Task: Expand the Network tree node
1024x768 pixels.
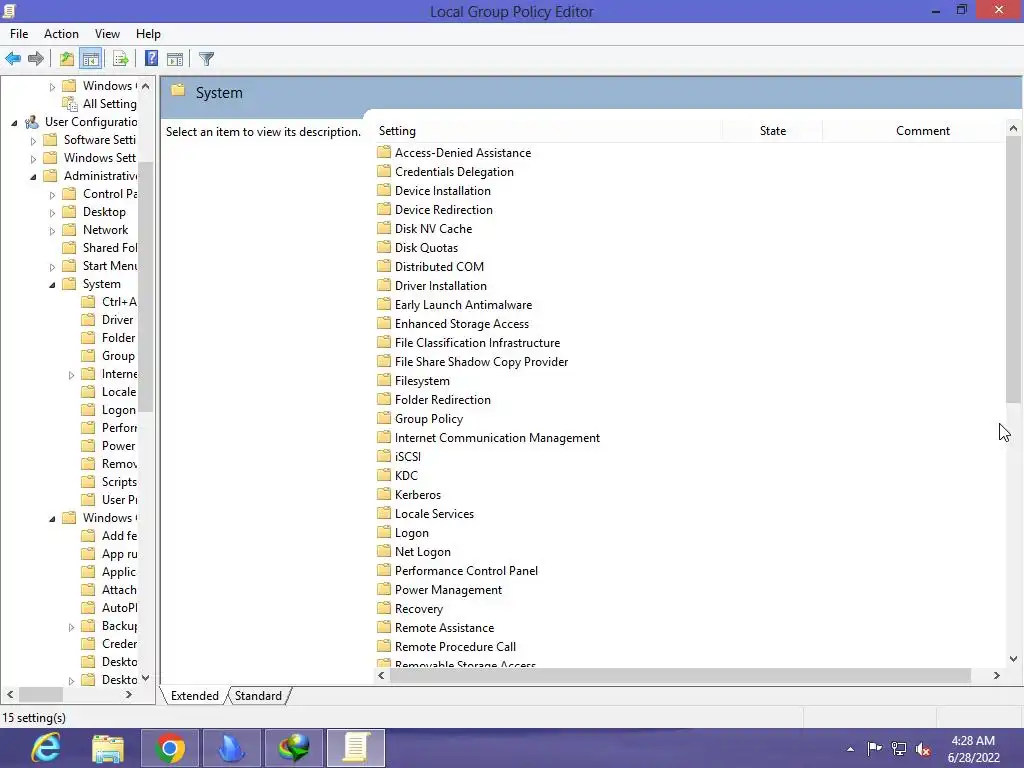Action: pyautogui.click(x=52, y=231)
